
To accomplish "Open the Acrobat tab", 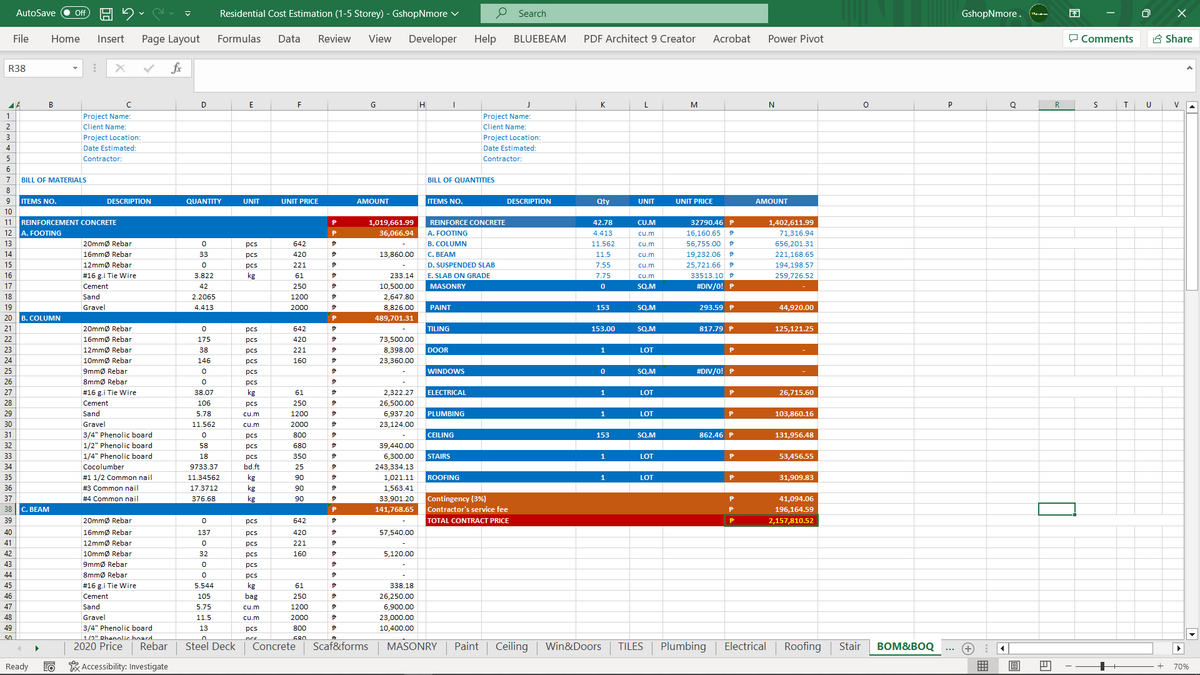I will [732, 38].
